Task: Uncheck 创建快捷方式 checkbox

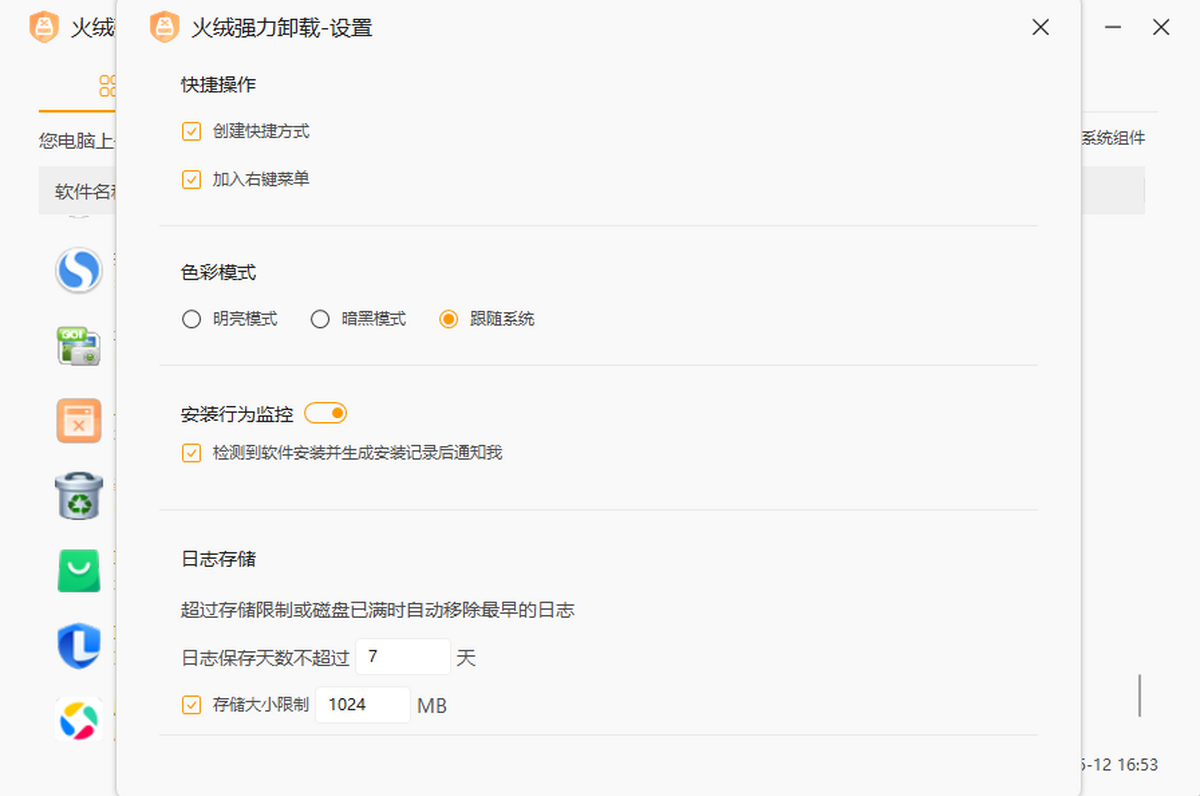Action: [x=191, y=131]
